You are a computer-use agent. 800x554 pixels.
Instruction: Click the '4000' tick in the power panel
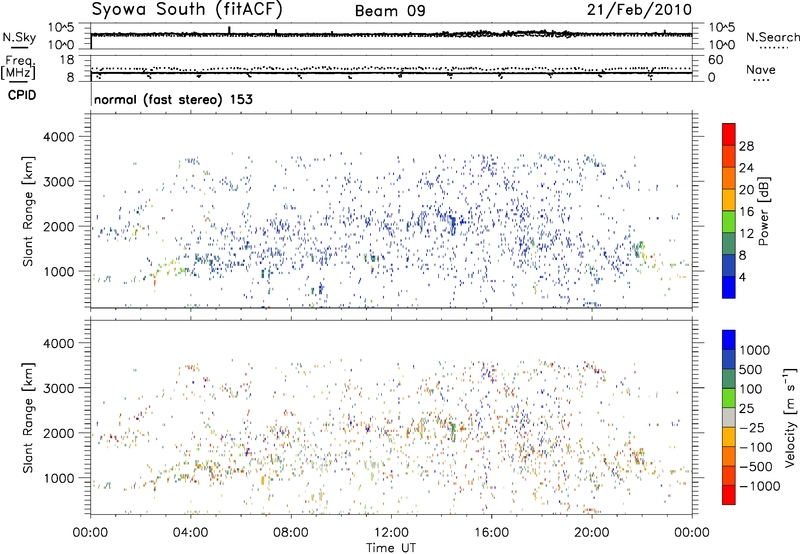[x=58, y=137]
